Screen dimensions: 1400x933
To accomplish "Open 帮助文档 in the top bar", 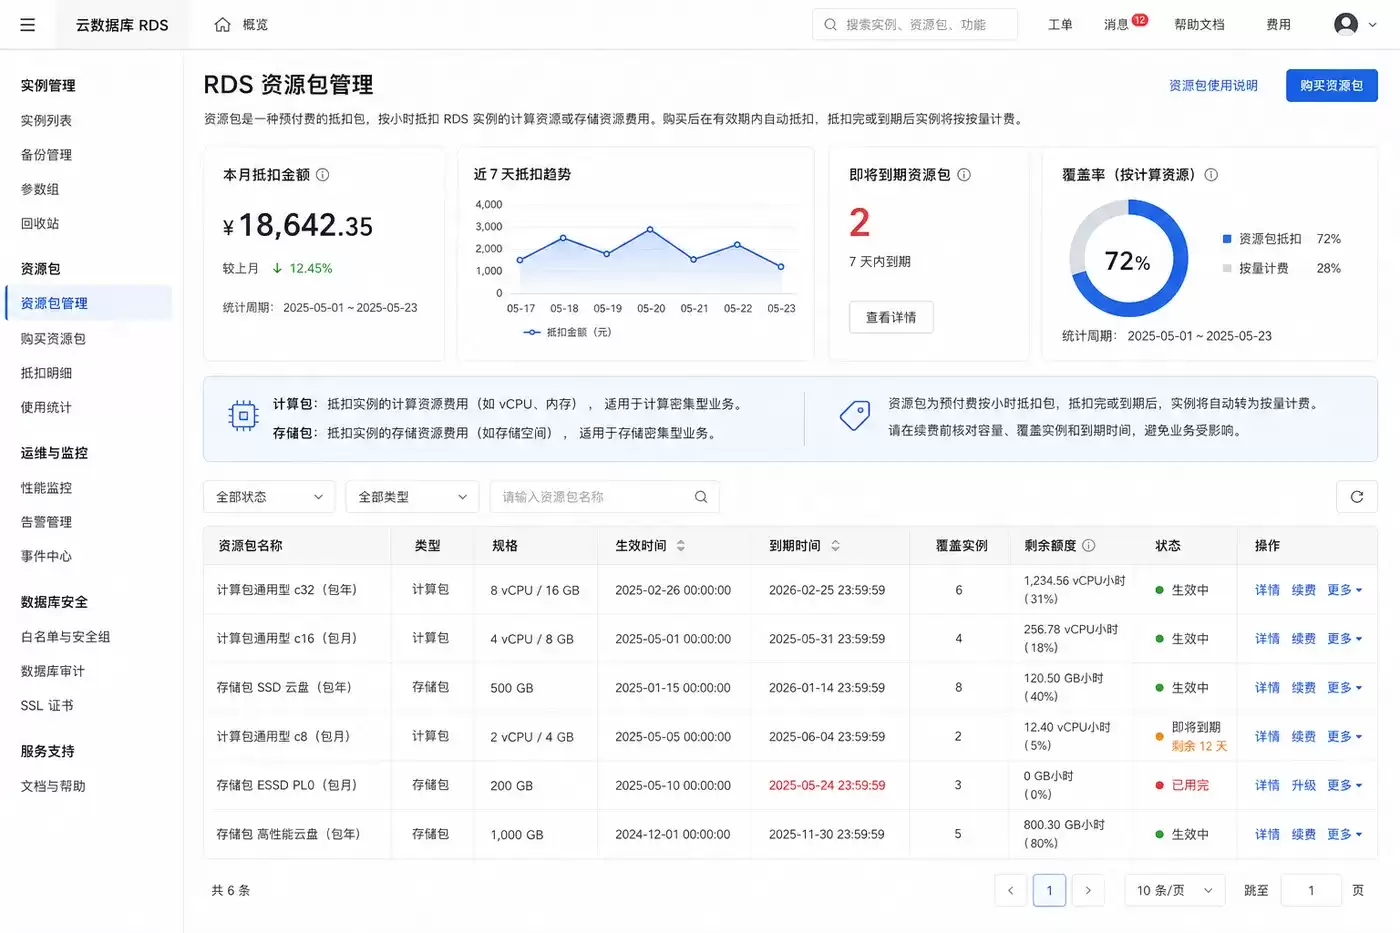I will [x=1199, y=25].
